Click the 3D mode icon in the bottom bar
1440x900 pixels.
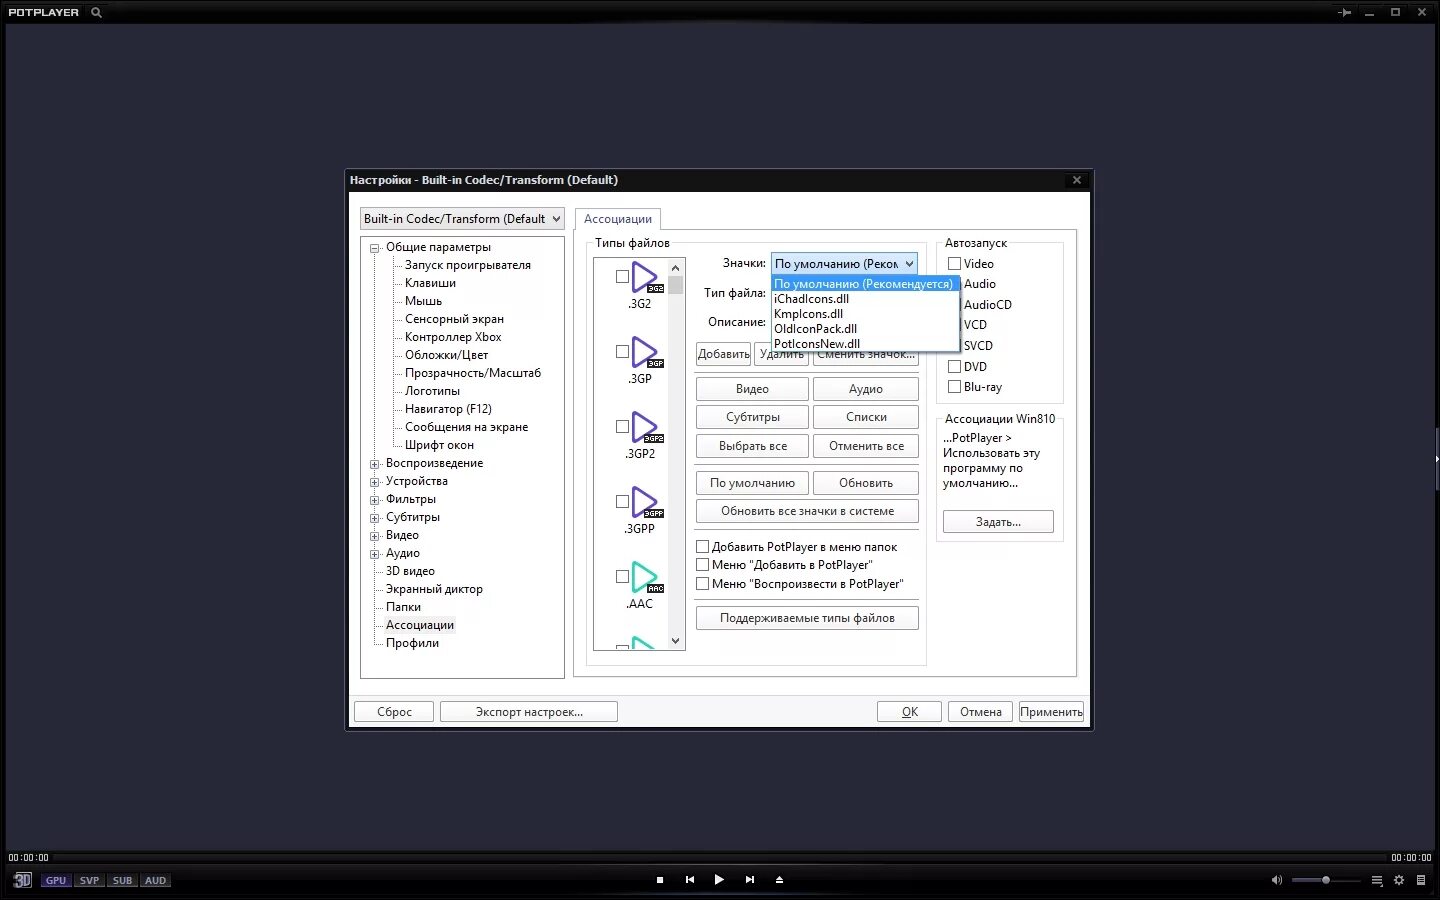(22, 880)
